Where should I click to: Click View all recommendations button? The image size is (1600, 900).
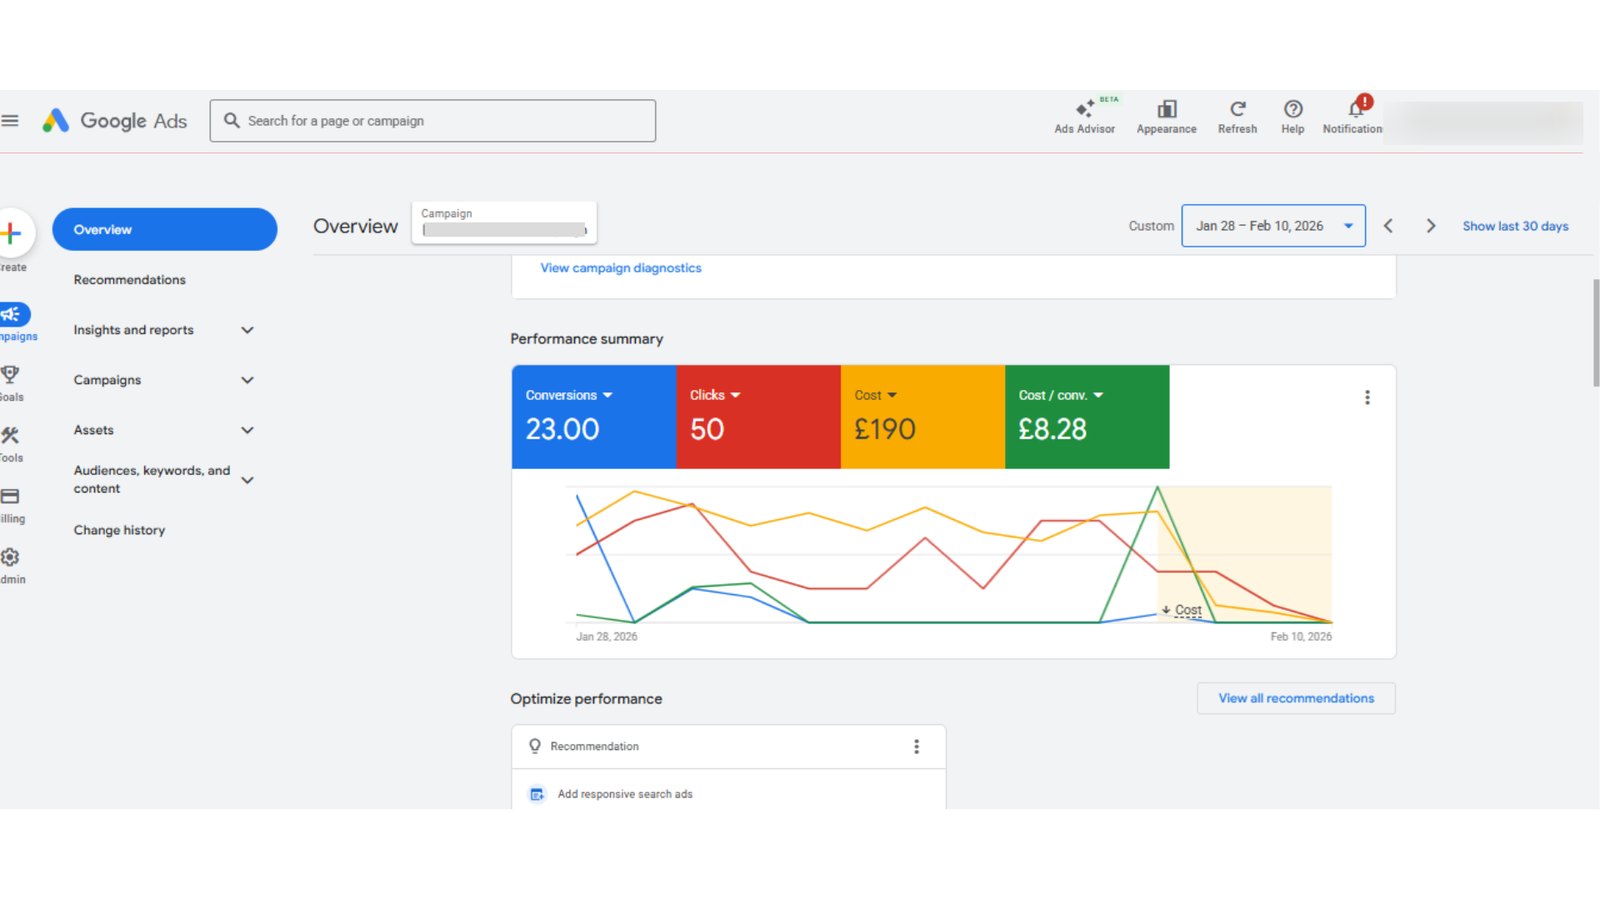coord(1296,698)
